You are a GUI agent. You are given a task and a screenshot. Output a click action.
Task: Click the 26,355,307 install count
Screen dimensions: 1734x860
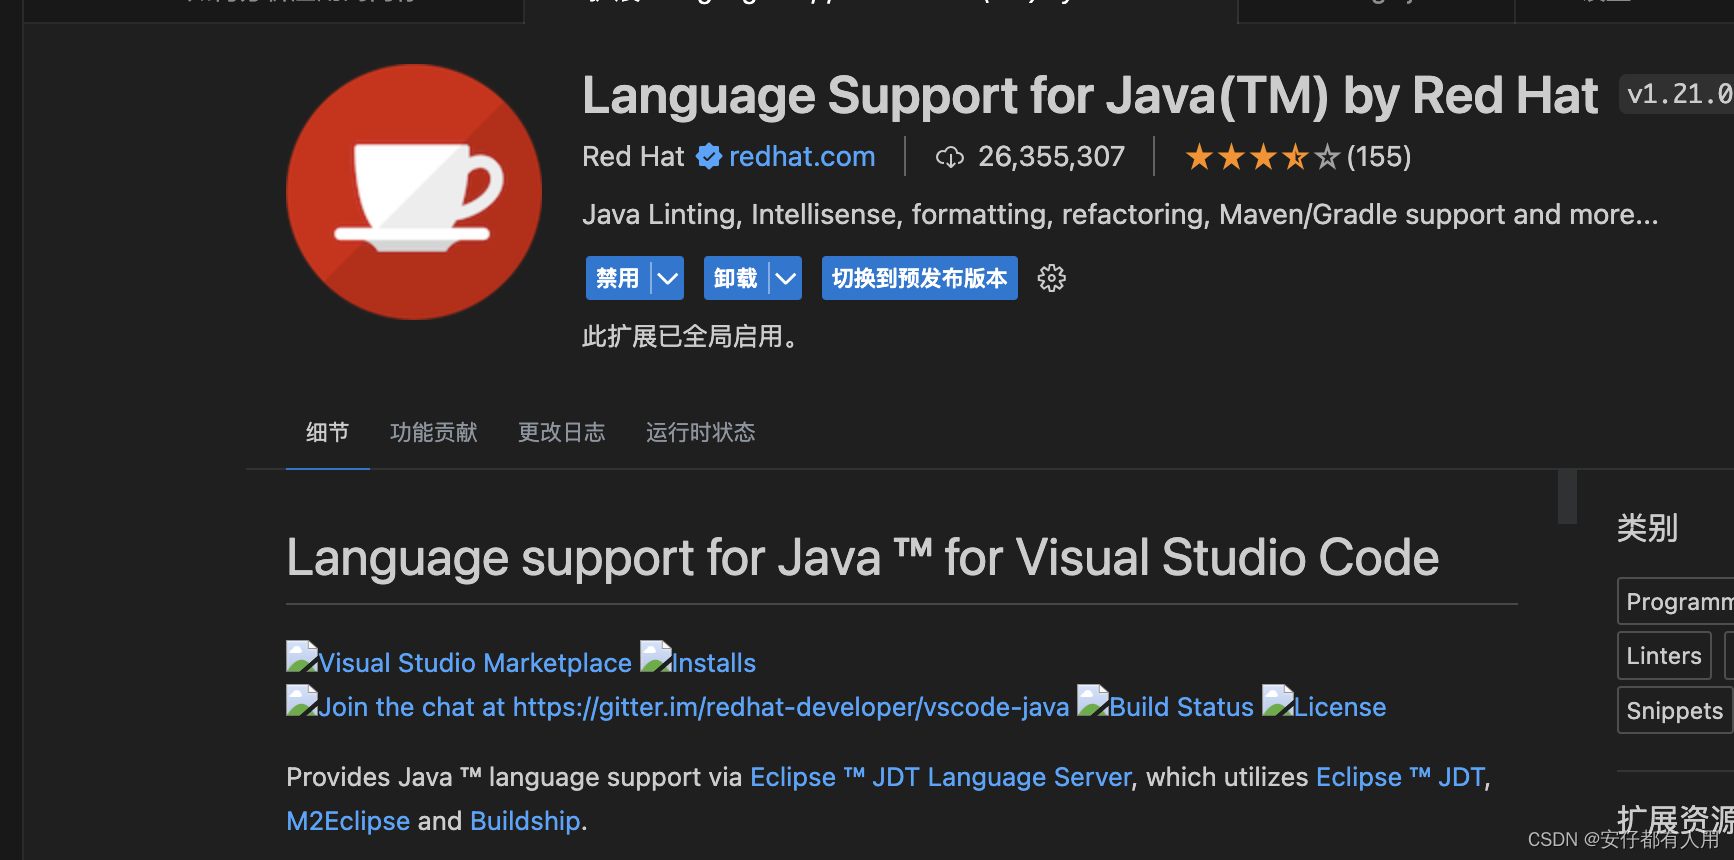point(1051,157)
